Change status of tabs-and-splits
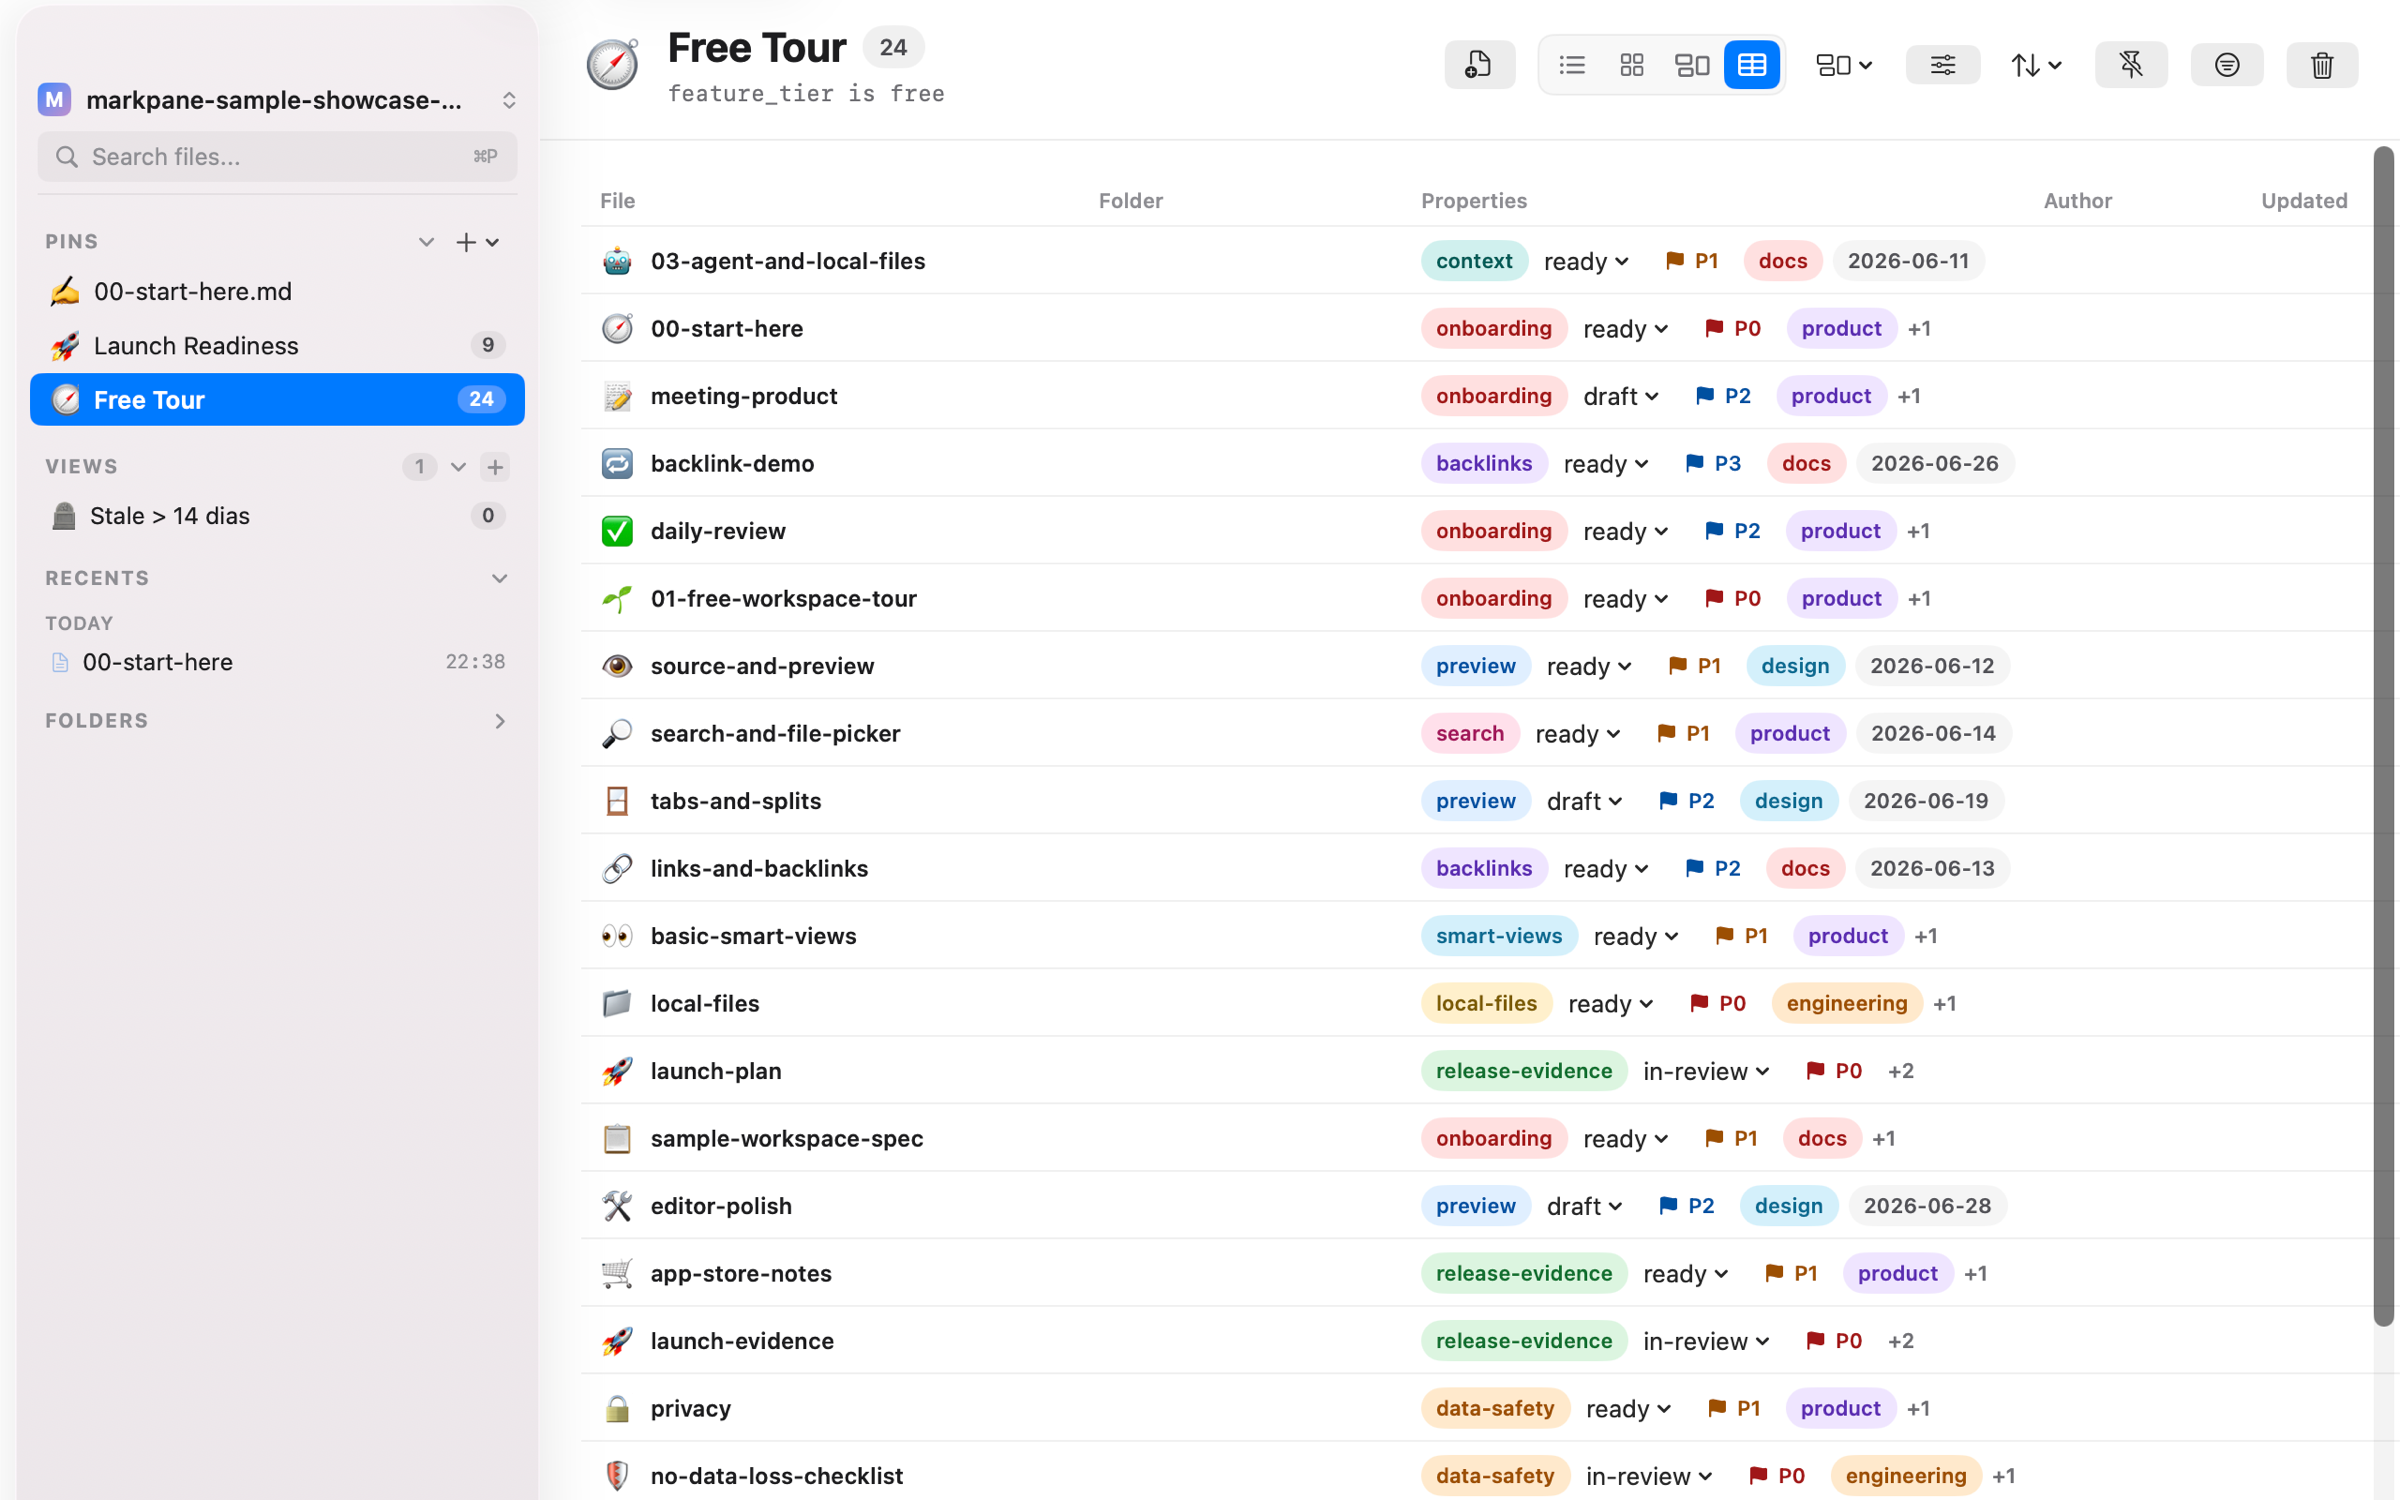Viewport: 2400px width, 1500px height. click(1584, 801)
